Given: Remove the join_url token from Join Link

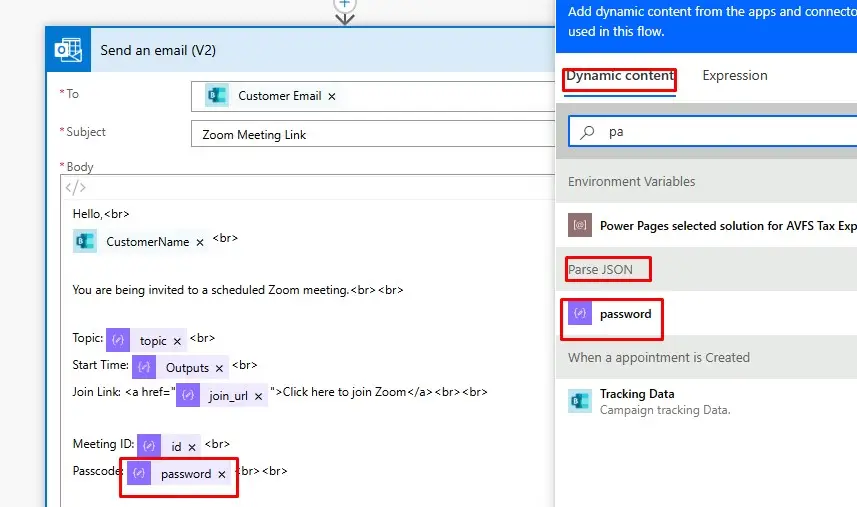Looking at the screenshot, I should tap(258, 397).
